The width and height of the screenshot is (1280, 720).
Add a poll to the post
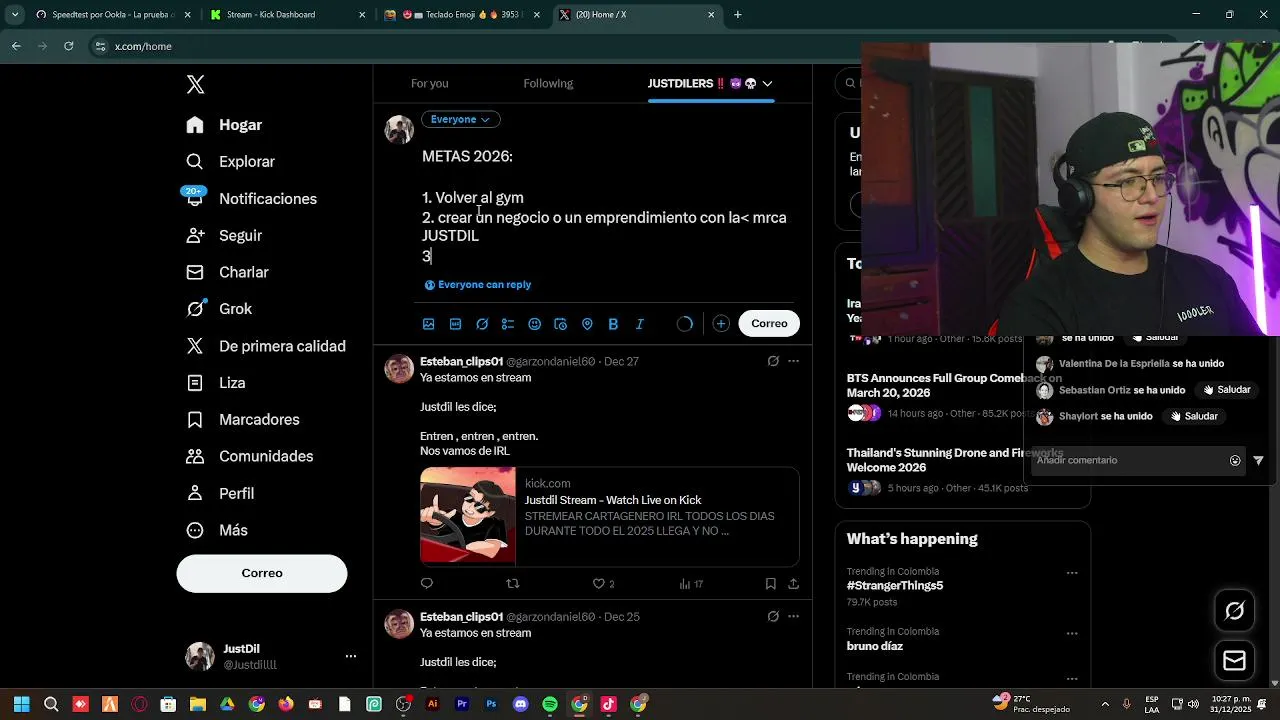pyautogui.click(x=508, y=324)
